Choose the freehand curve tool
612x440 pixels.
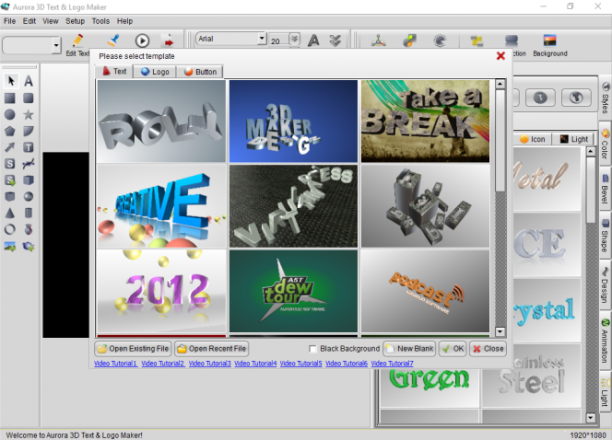(28, 164)
